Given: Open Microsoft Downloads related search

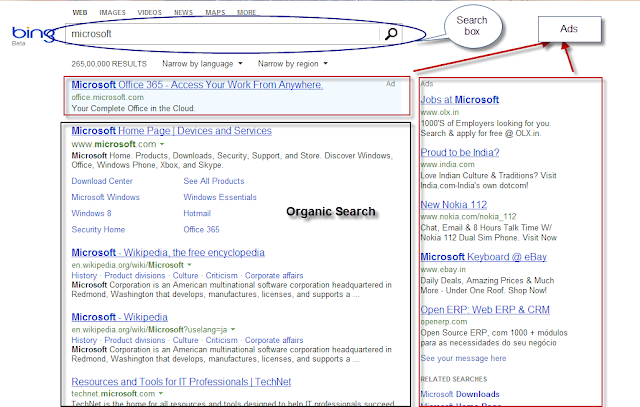Looking at the screenshot, I should coord(460,394).
